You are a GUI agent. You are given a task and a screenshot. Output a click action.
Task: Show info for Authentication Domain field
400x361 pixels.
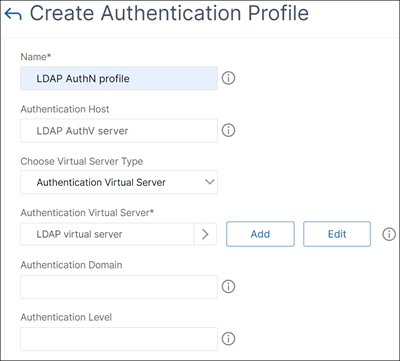228,286
